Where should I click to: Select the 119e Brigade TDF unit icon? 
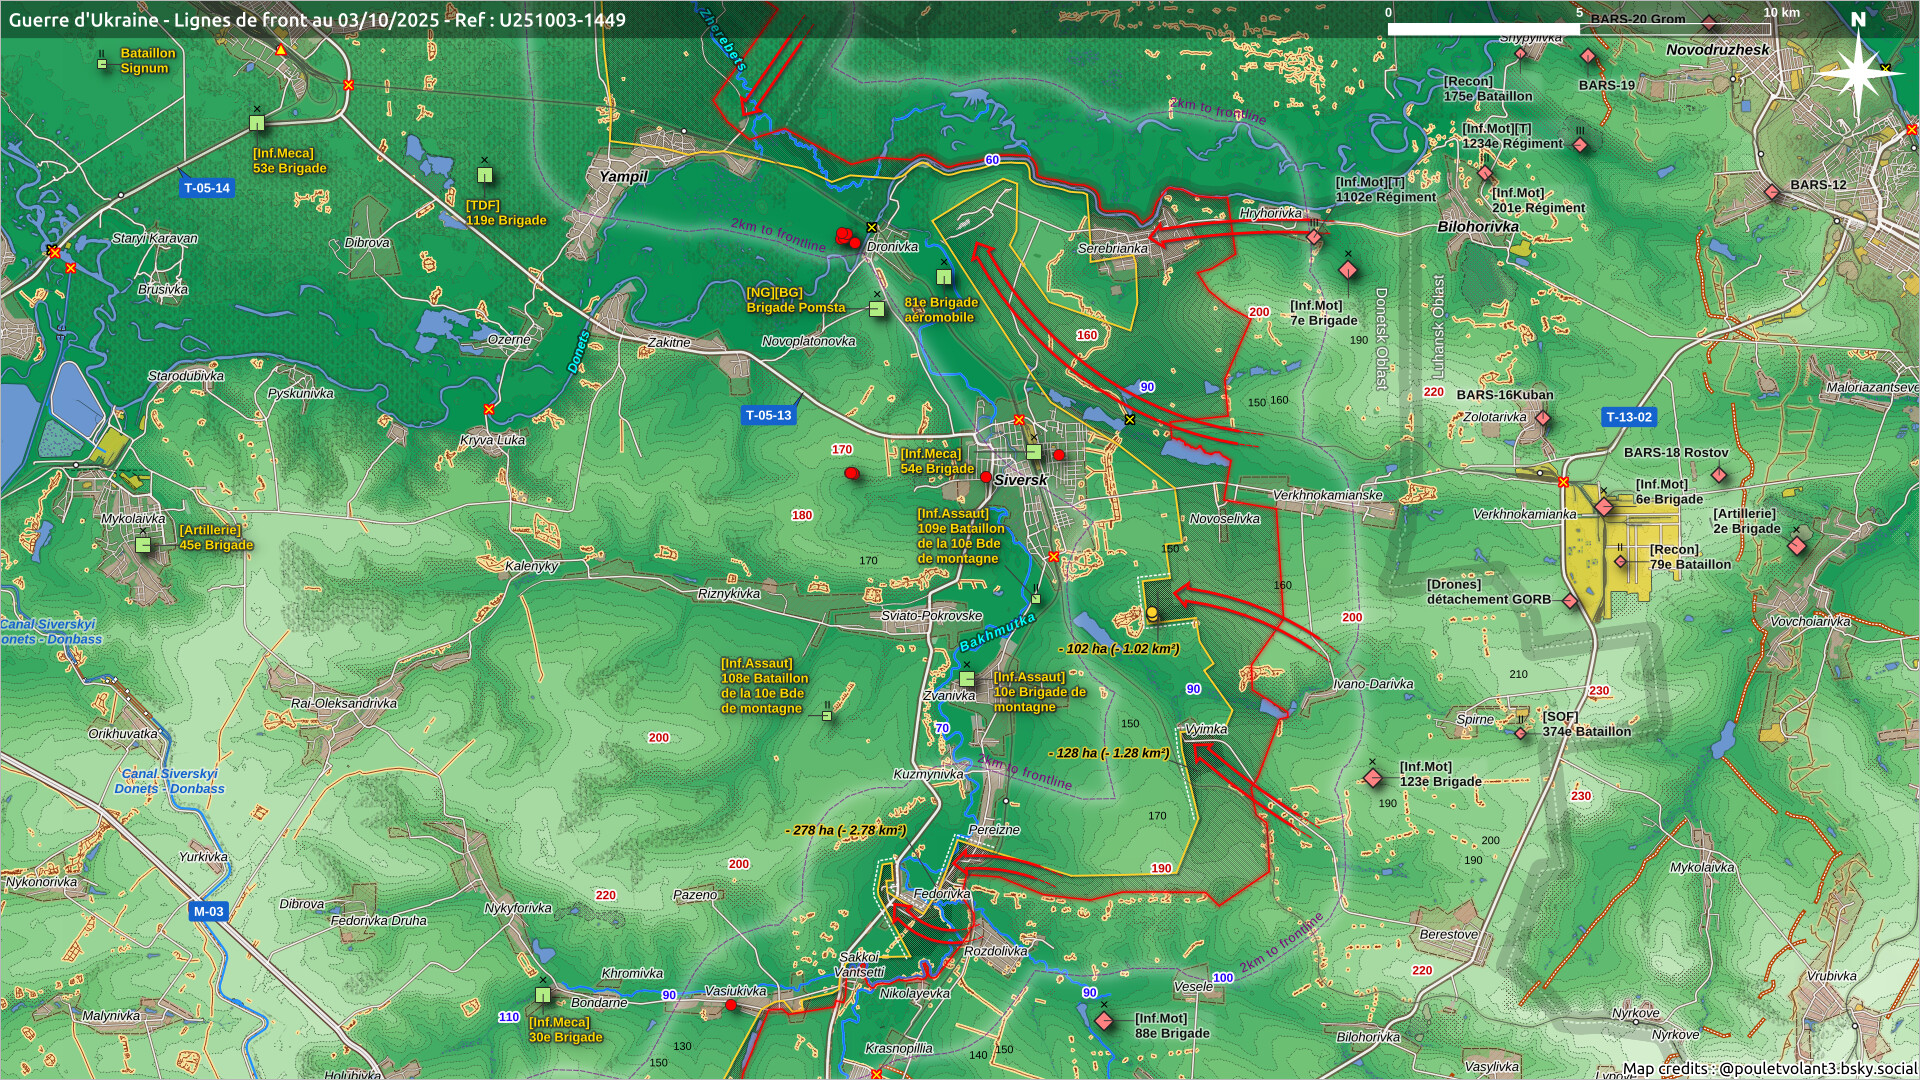click(485, 175)
